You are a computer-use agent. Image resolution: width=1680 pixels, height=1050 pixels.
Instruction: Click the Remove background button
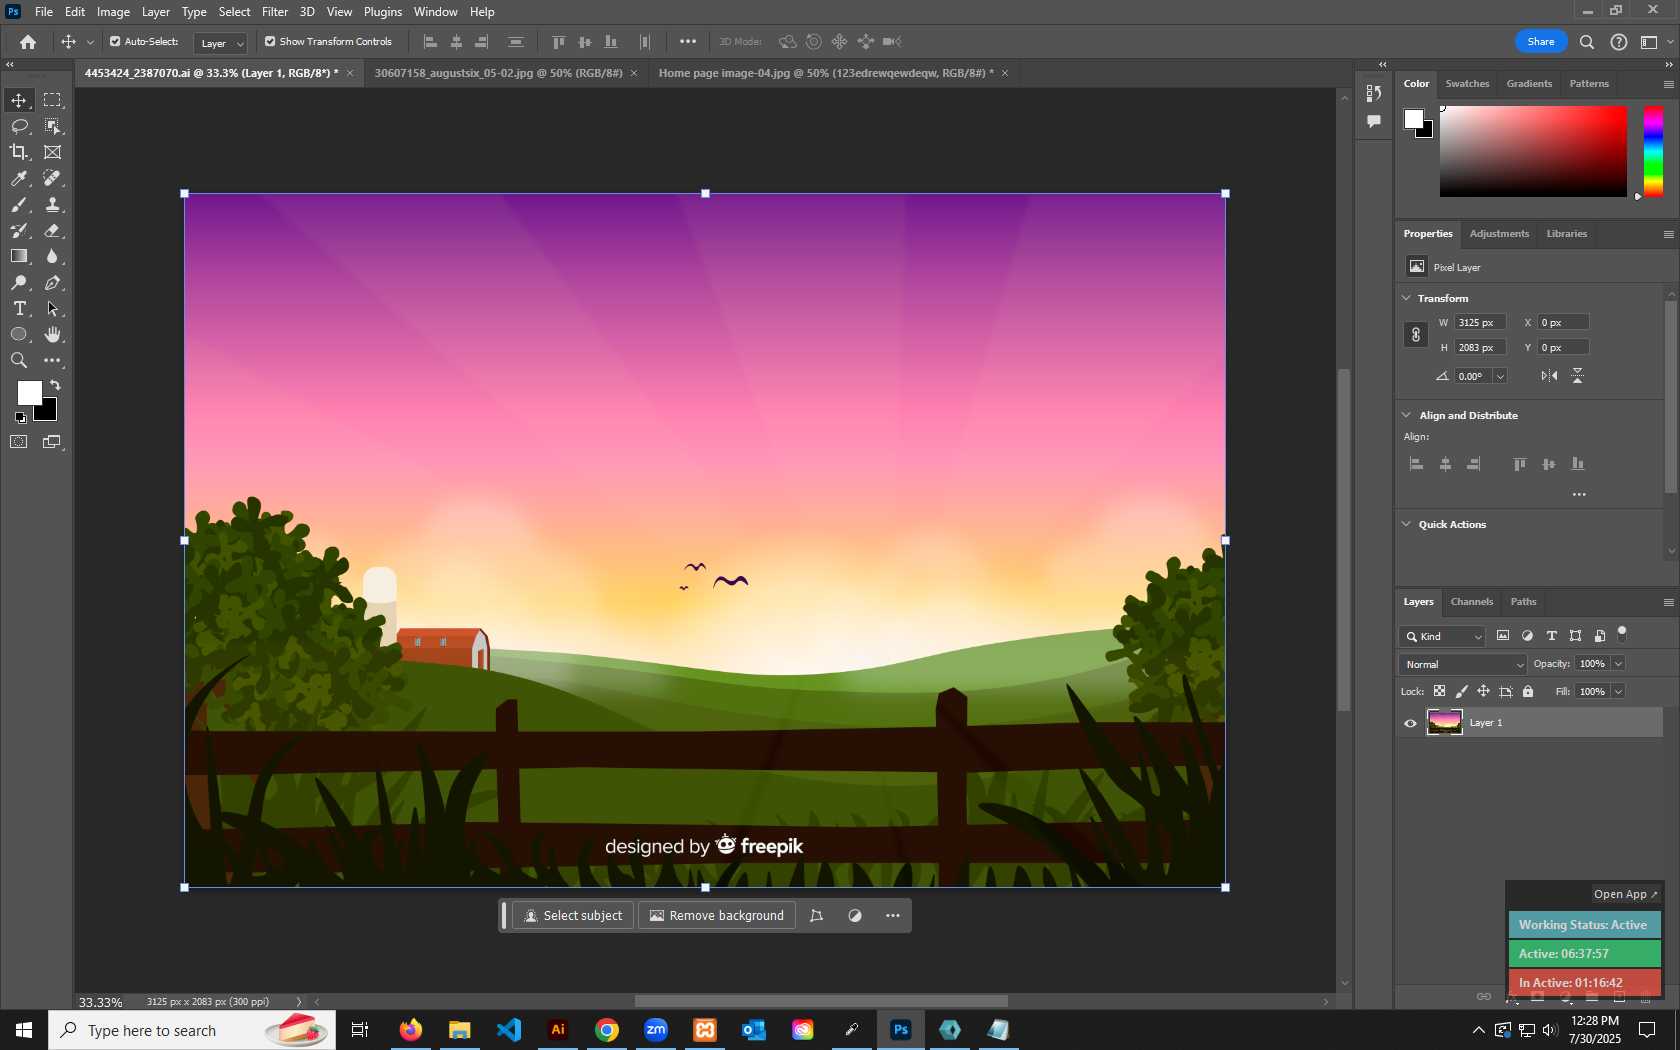point(717,916)
